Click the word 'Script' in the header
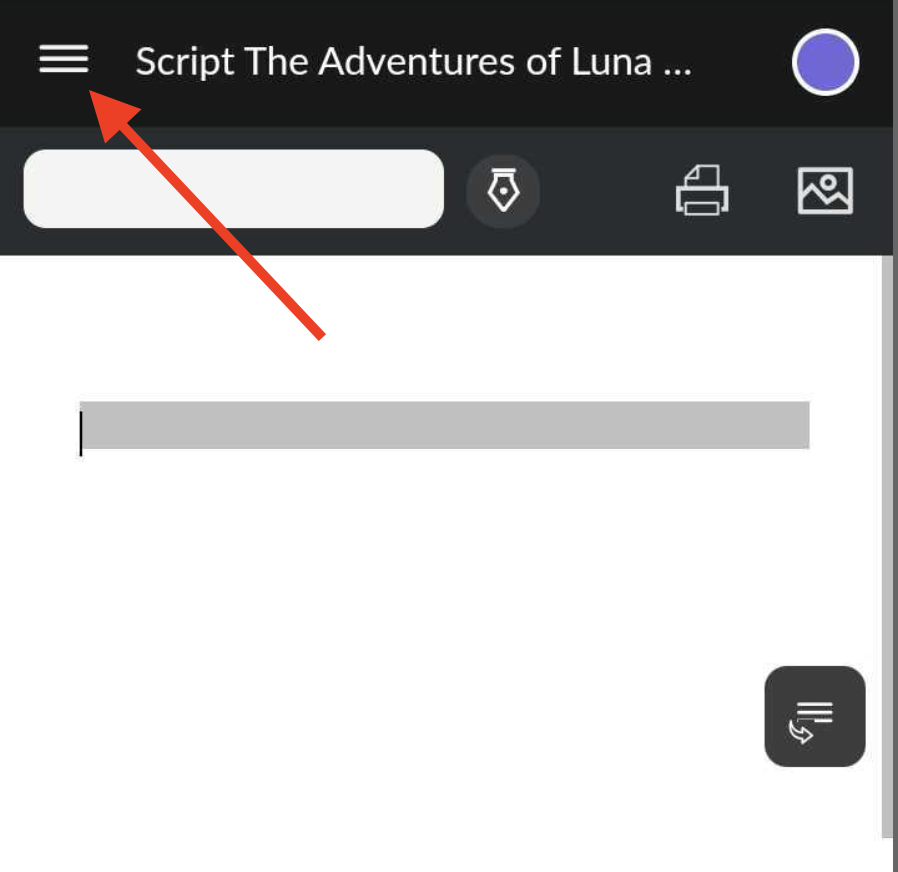The width and height of the screenshot is (898, 872). (x=185, y=62)
